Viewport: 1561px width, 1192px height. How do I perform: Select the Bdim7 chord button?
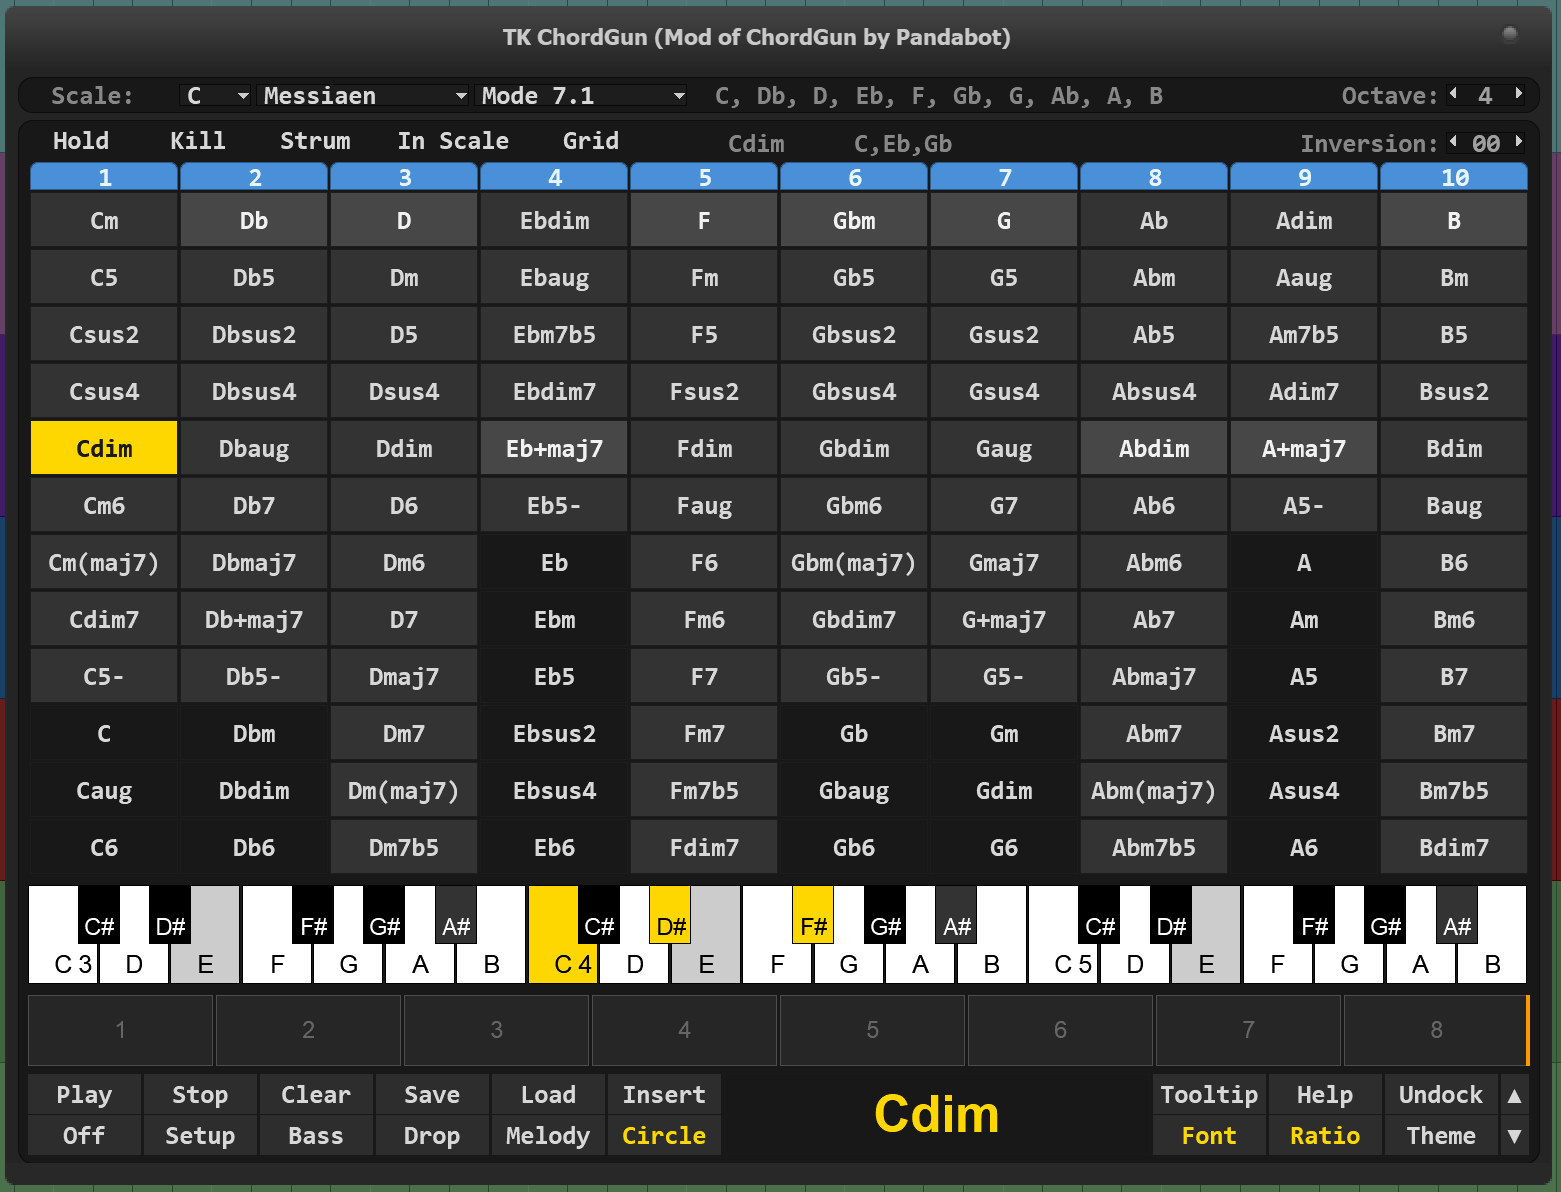[x=1454, y=847]
